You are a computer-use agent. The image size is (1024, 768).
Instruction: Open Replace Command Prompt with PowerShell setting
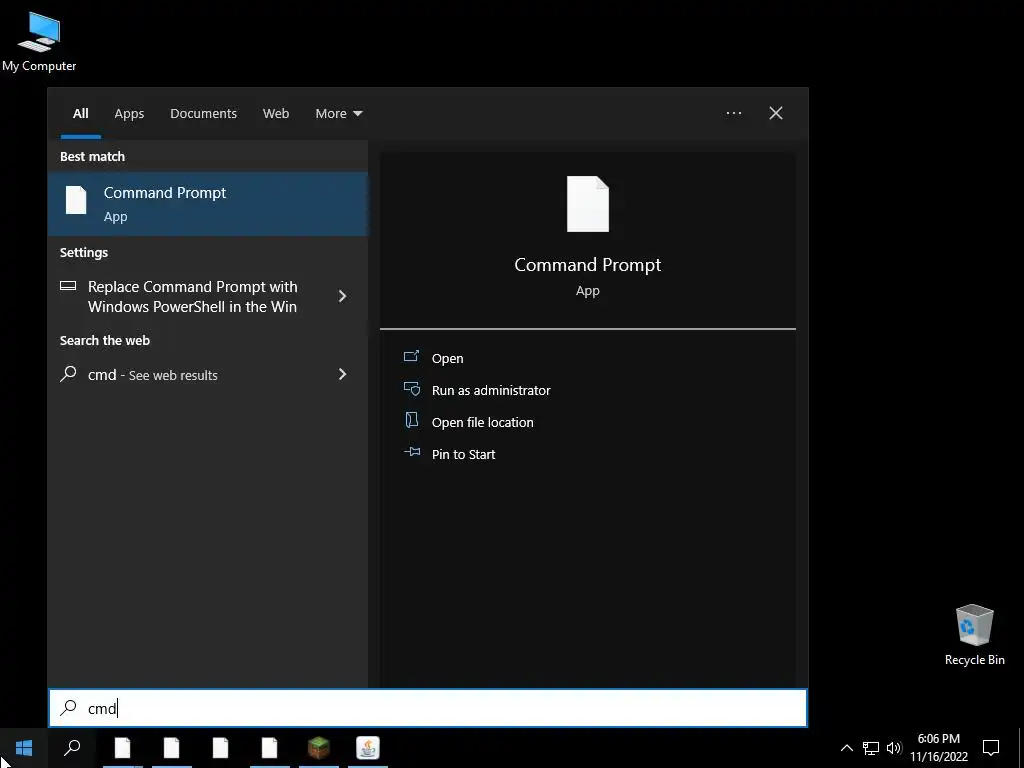pos(192,296)
